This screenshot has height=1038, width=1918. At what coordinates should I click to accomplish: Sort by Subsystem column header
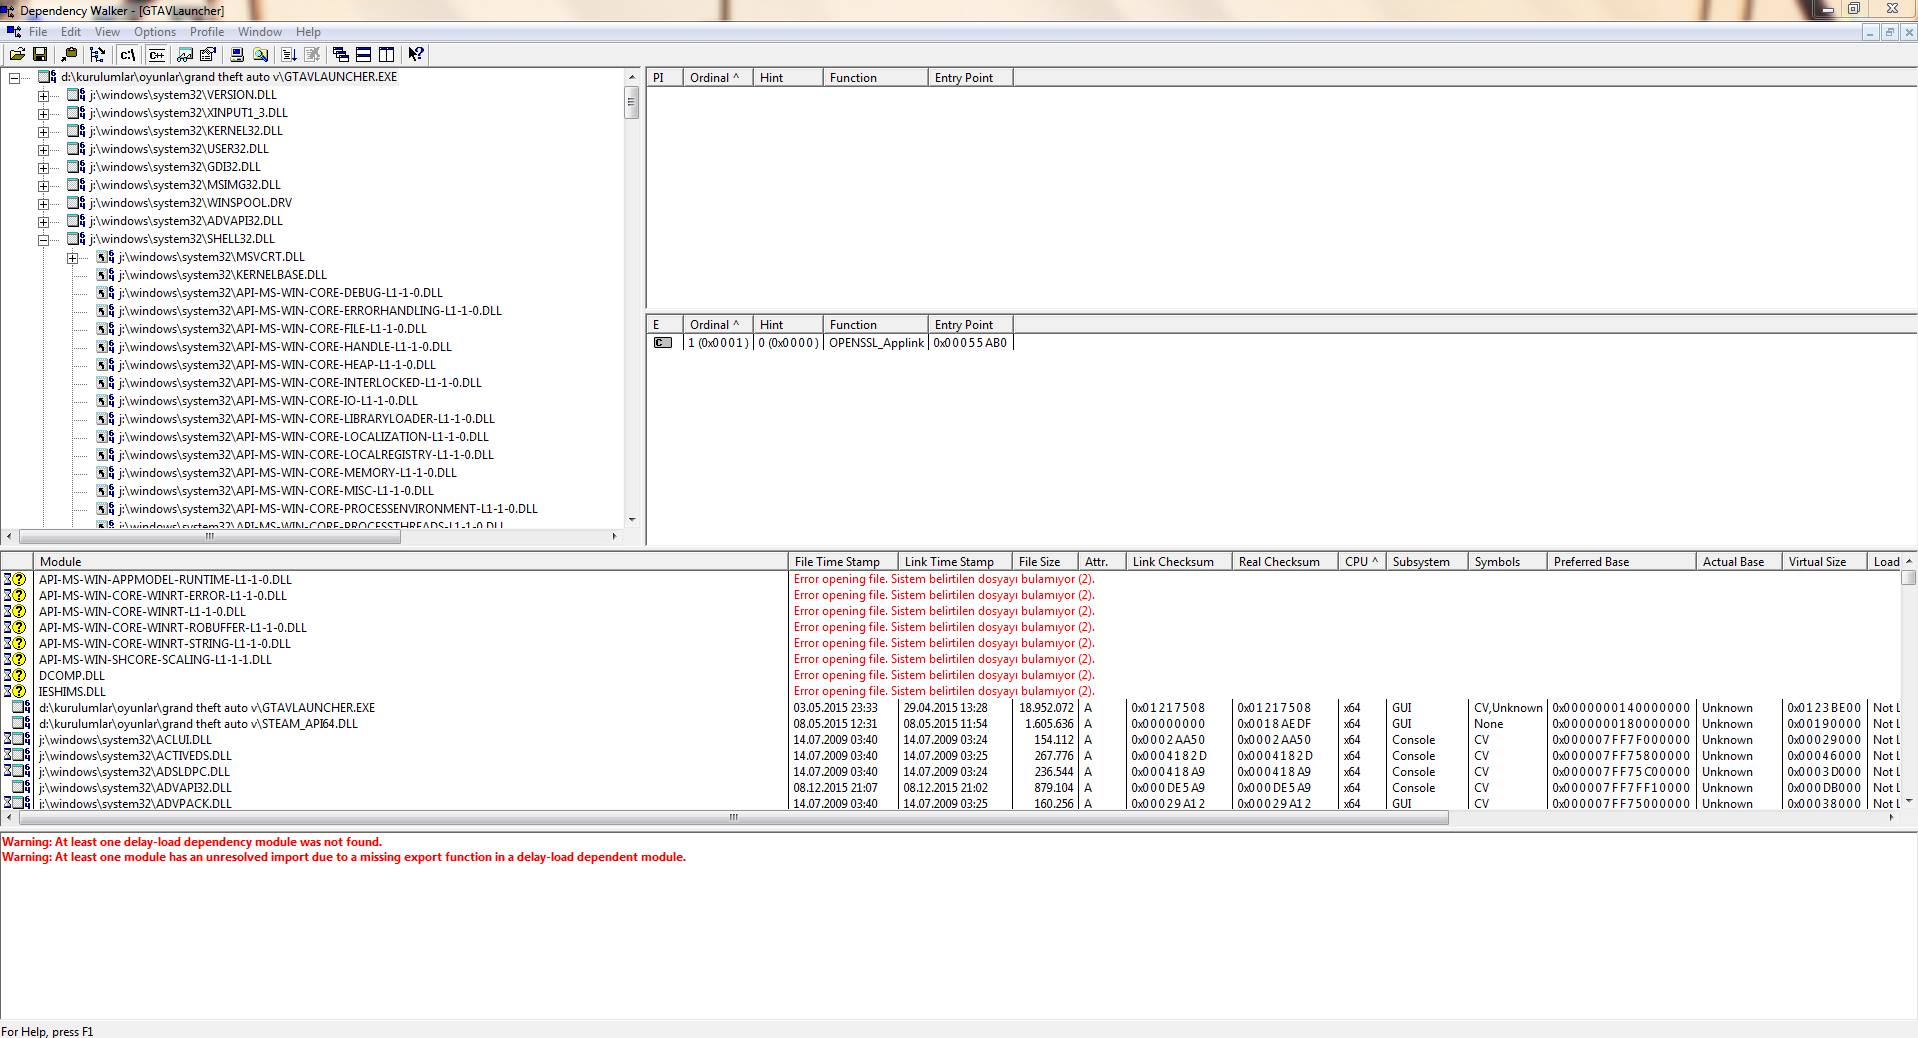pyautogui.click(x=1427, y=562)
